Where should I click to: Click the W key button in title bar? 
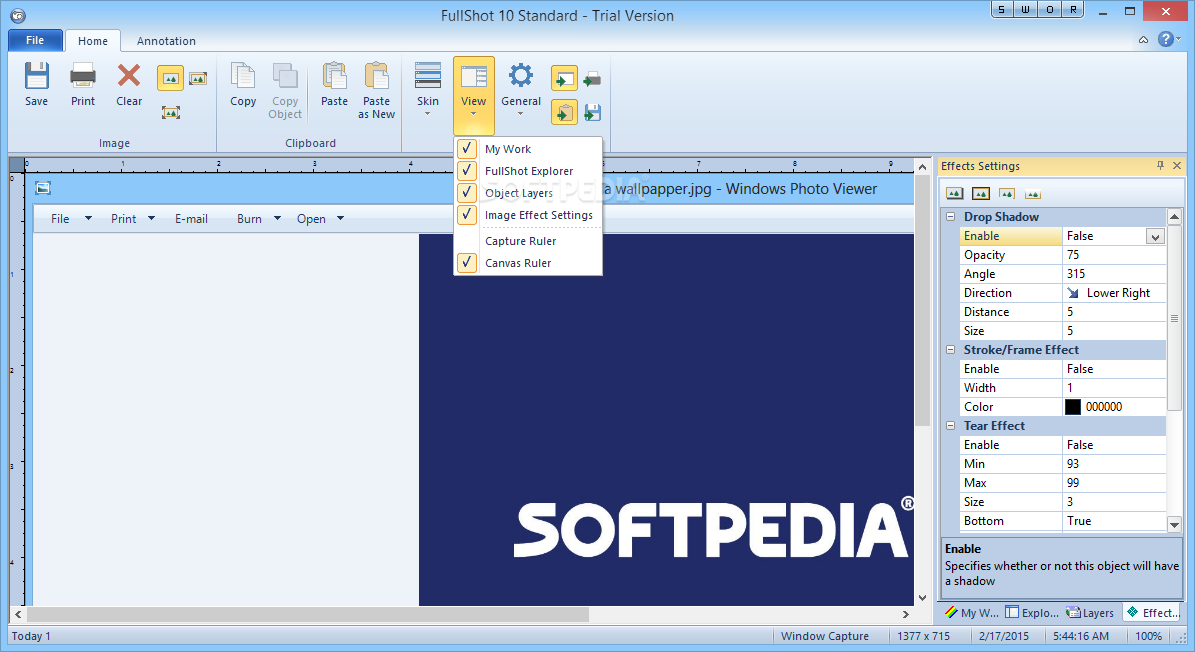(x=1025, y=9)
